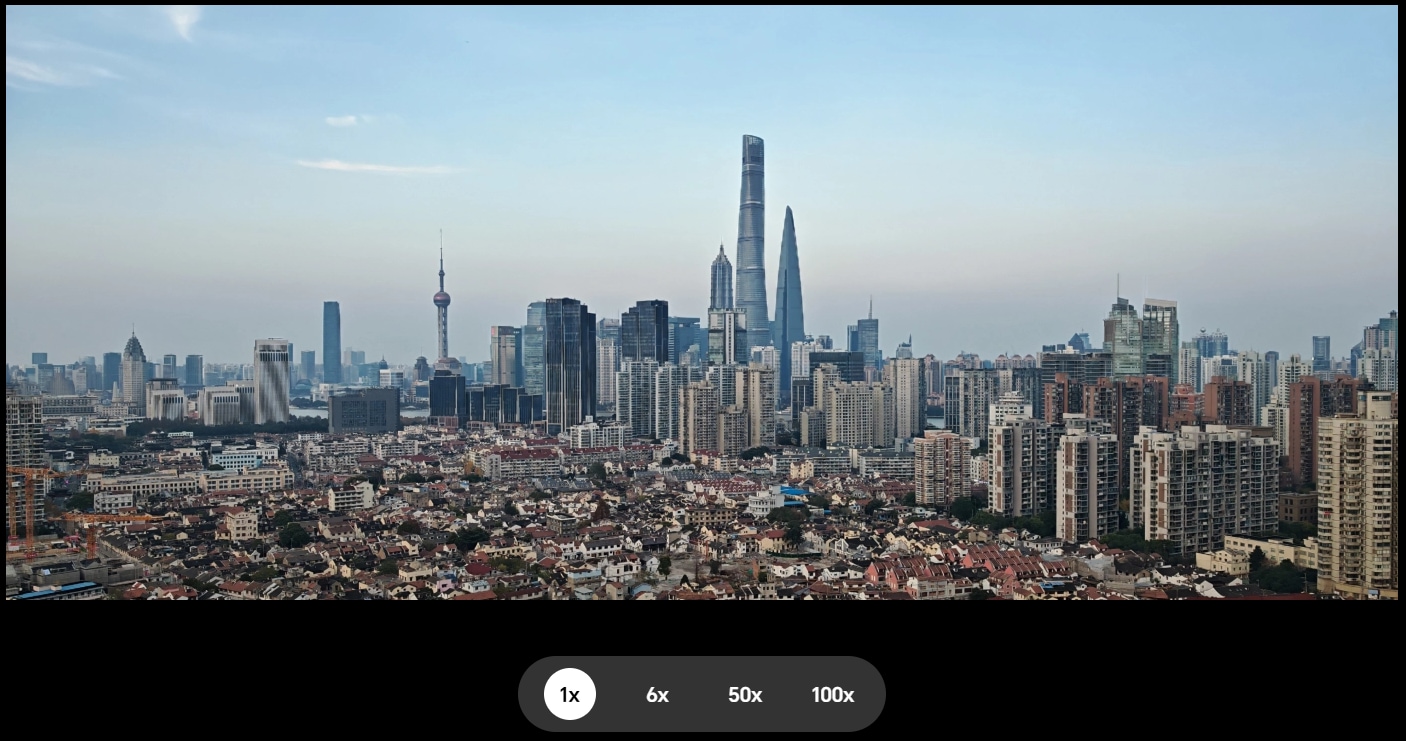The image size is (1406, 741).
Task: Select the 1x zoom level
Action: click(569, 694)
